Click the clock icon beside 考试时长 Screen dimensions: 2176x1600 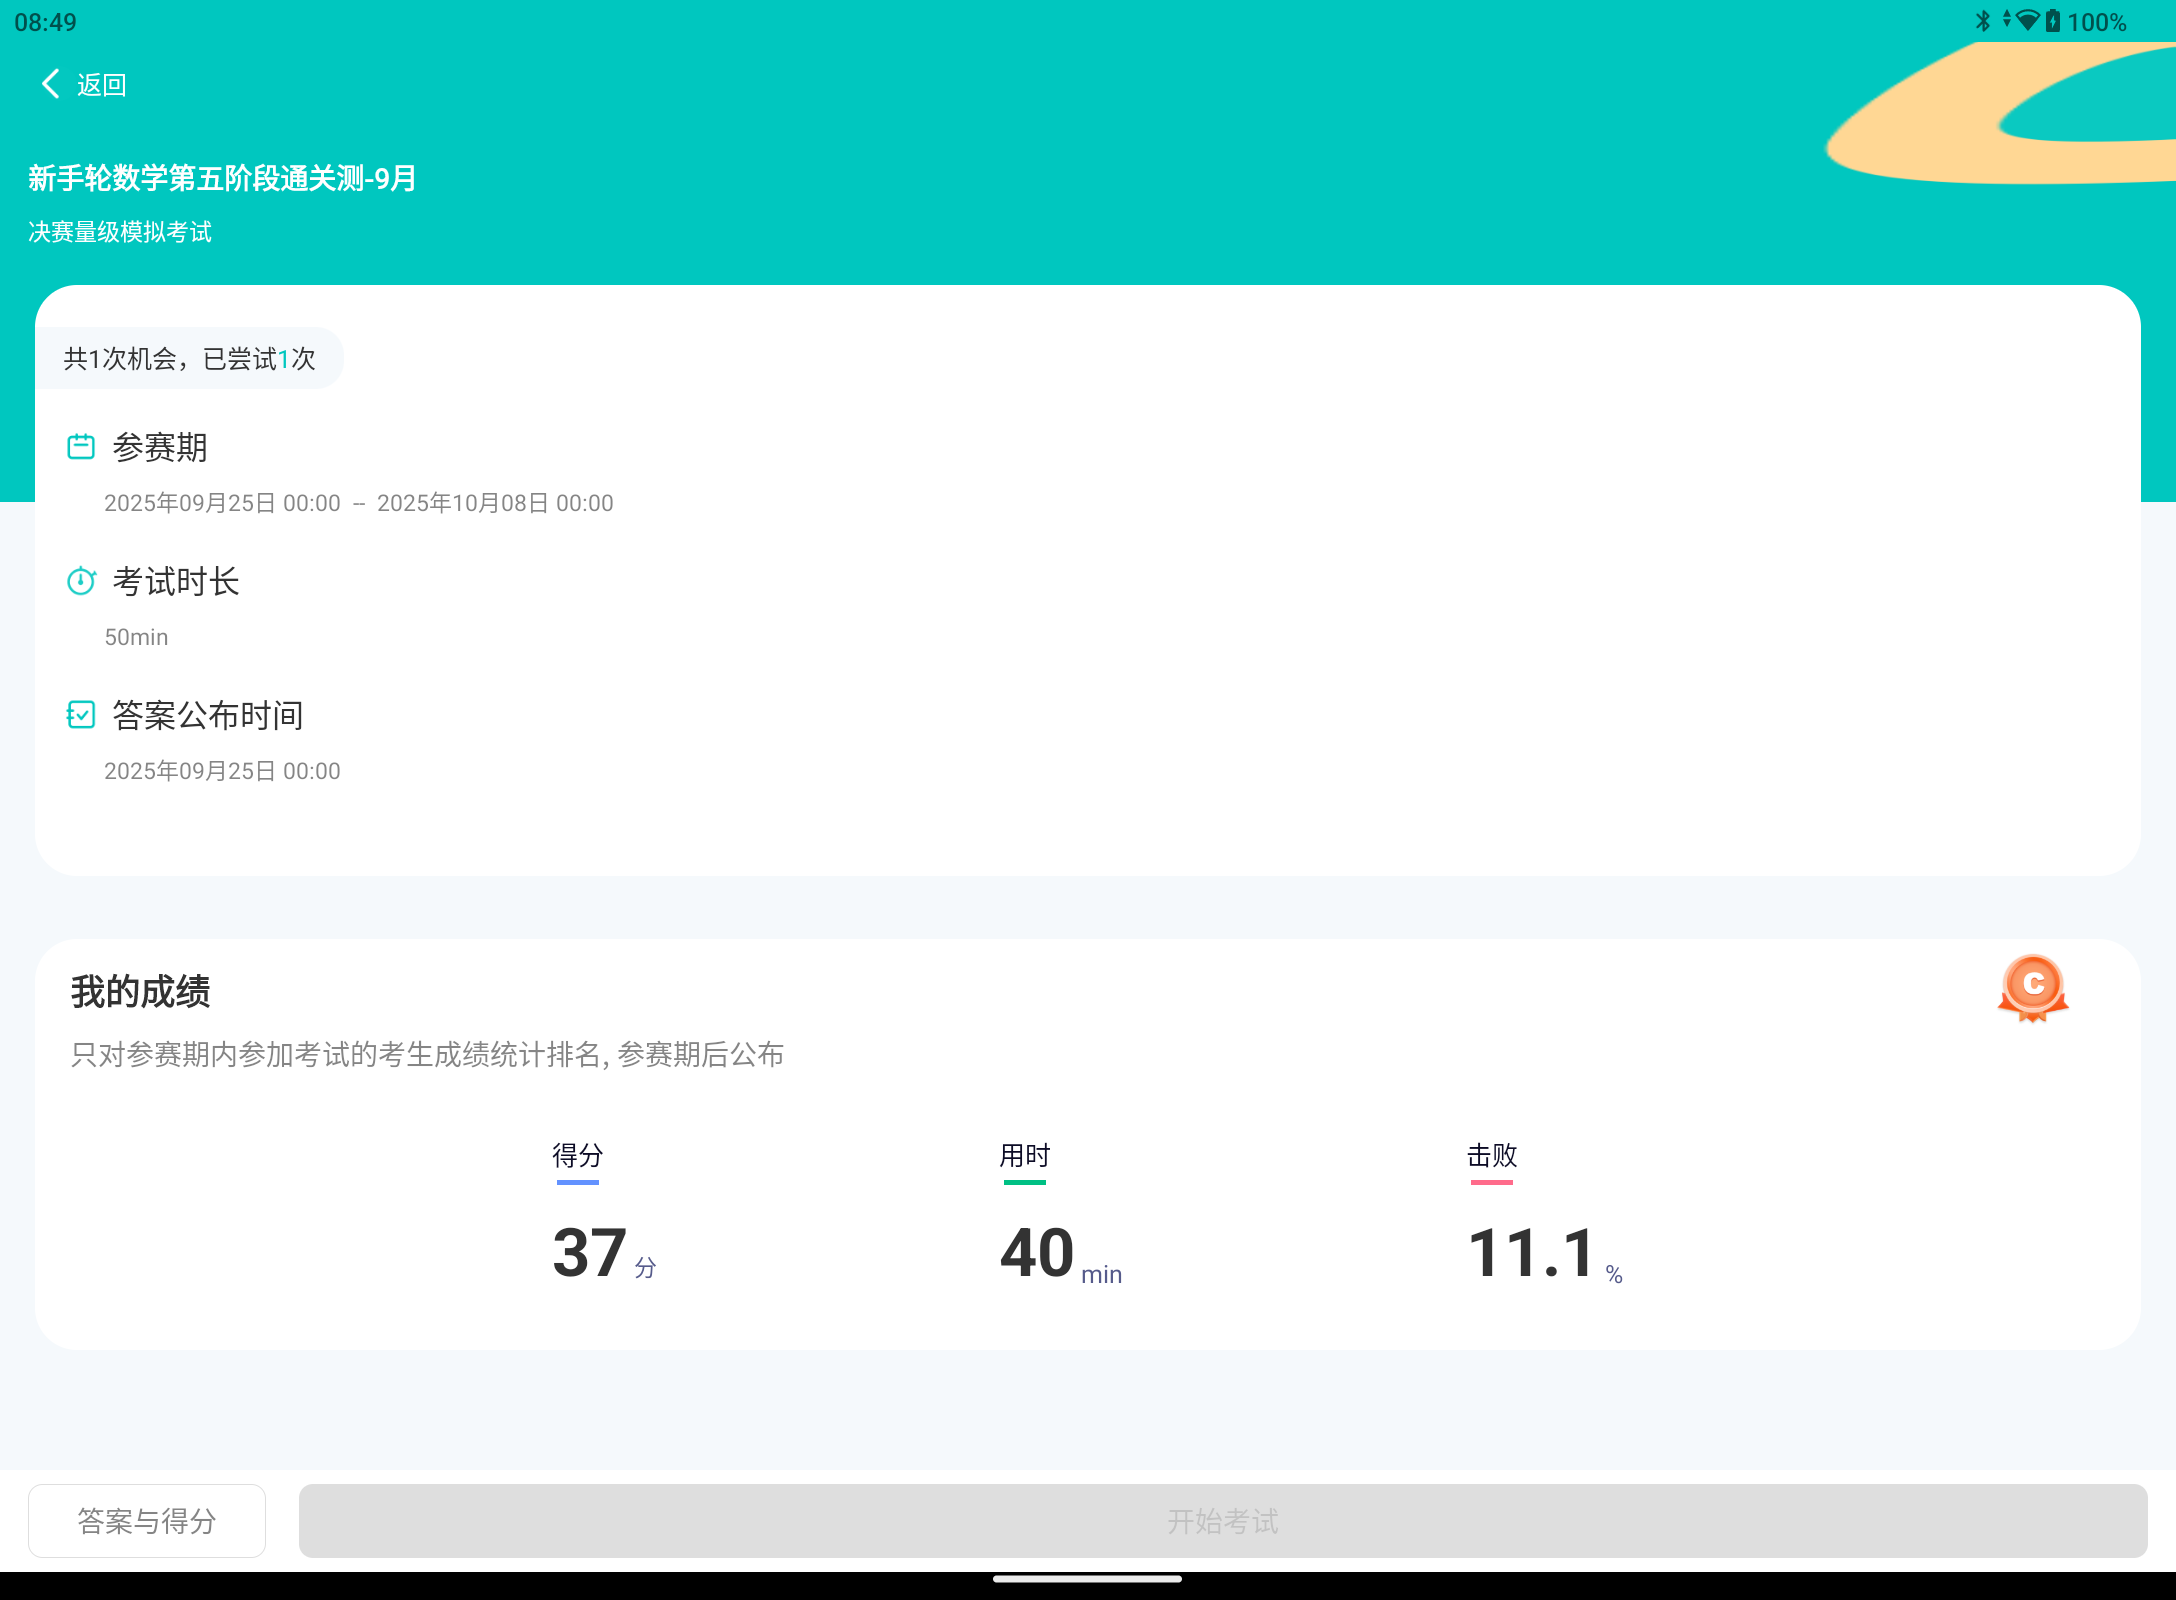[81, 581]
